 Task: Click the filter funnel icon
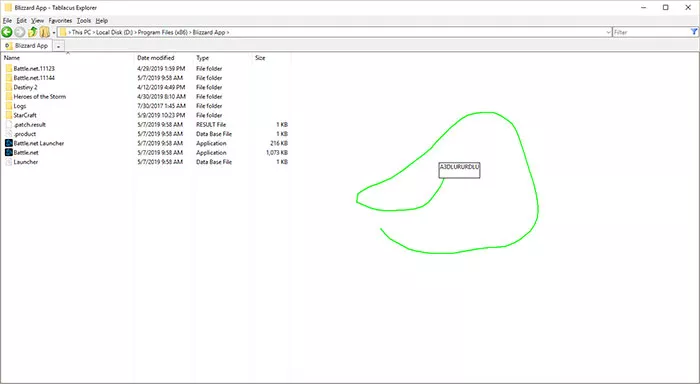point(694,32)
